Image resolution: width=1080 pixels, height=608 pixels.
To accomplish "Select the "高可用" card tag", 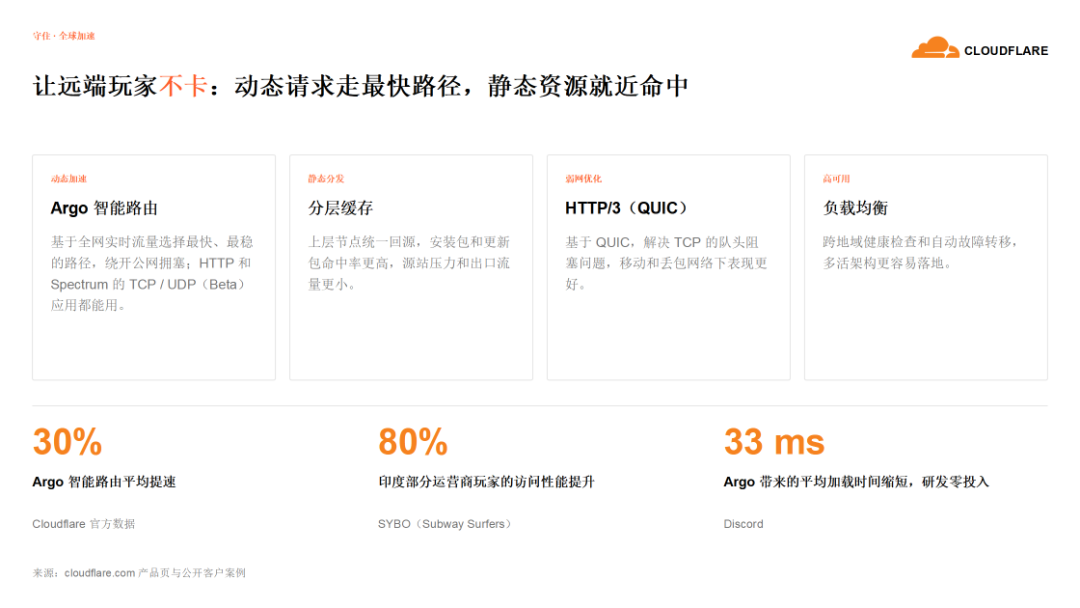I will pos(836,179).
